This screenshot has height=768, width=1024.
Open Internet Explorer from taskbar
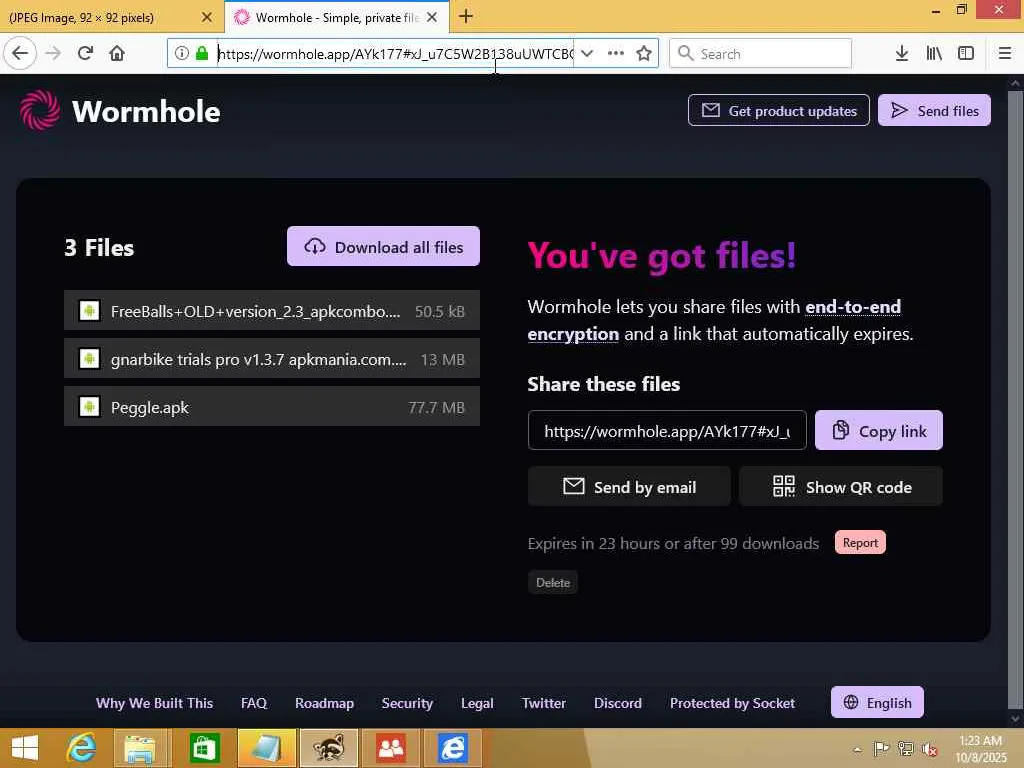(81, 748)
